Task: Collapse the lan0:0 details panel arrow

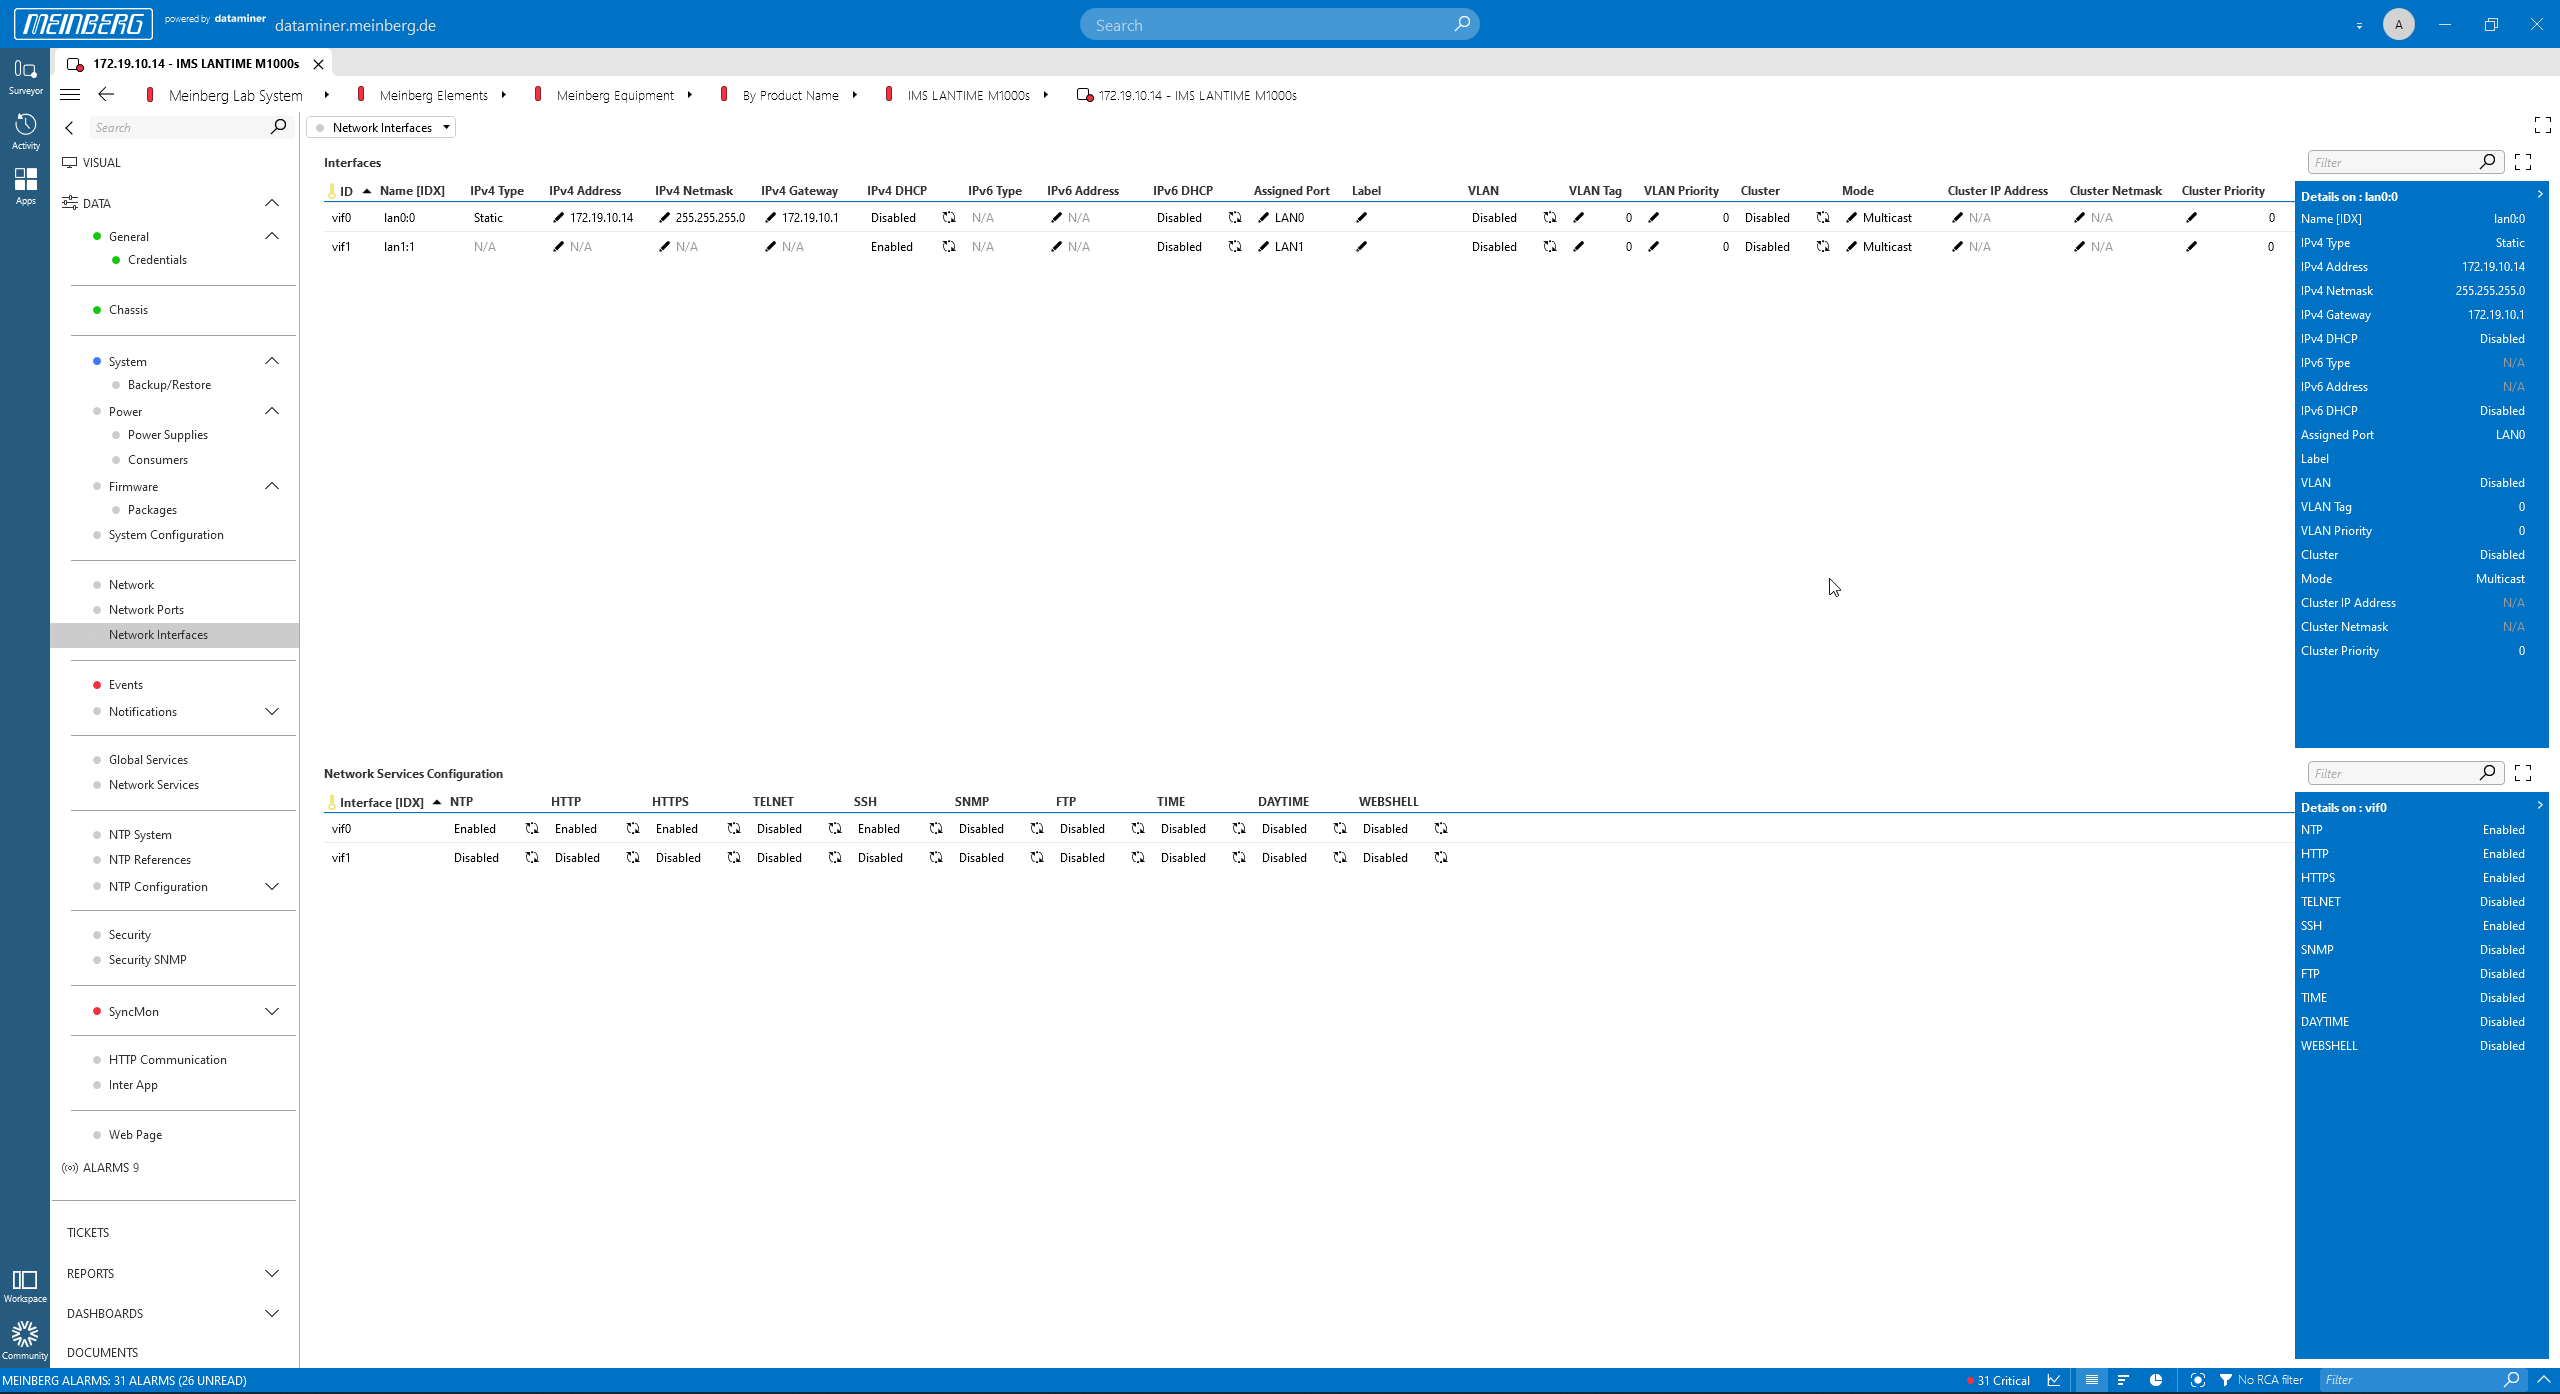Action: pos(2540,195)
